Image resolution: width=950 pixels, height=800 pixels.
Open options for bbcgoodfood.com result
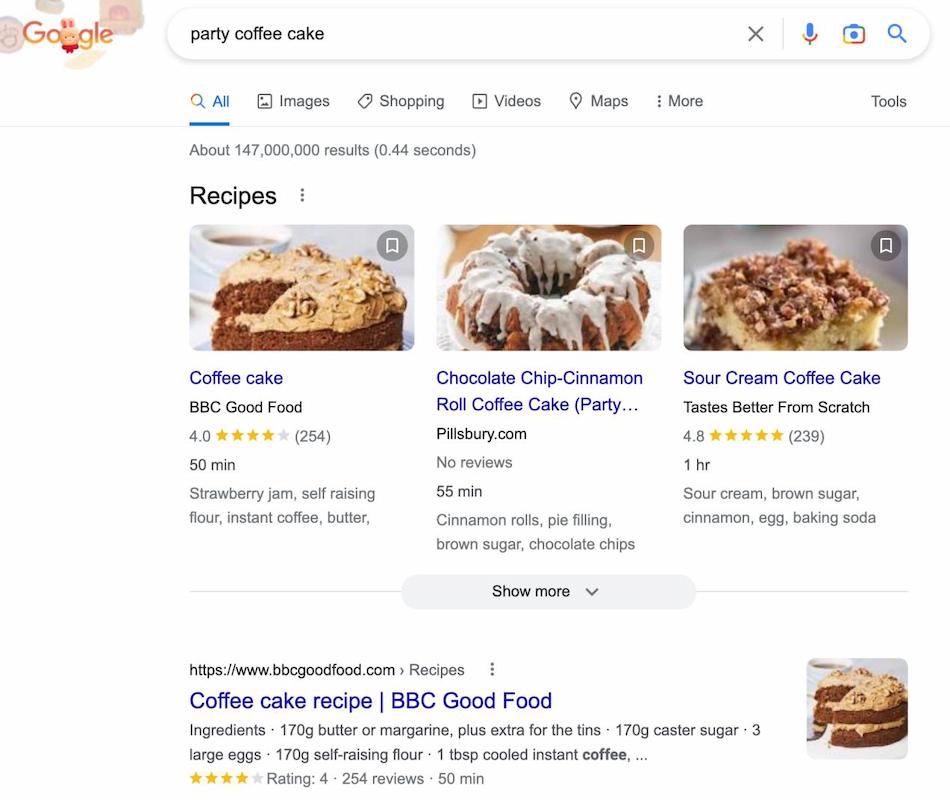pyautogui.click(x=492, y=670)
